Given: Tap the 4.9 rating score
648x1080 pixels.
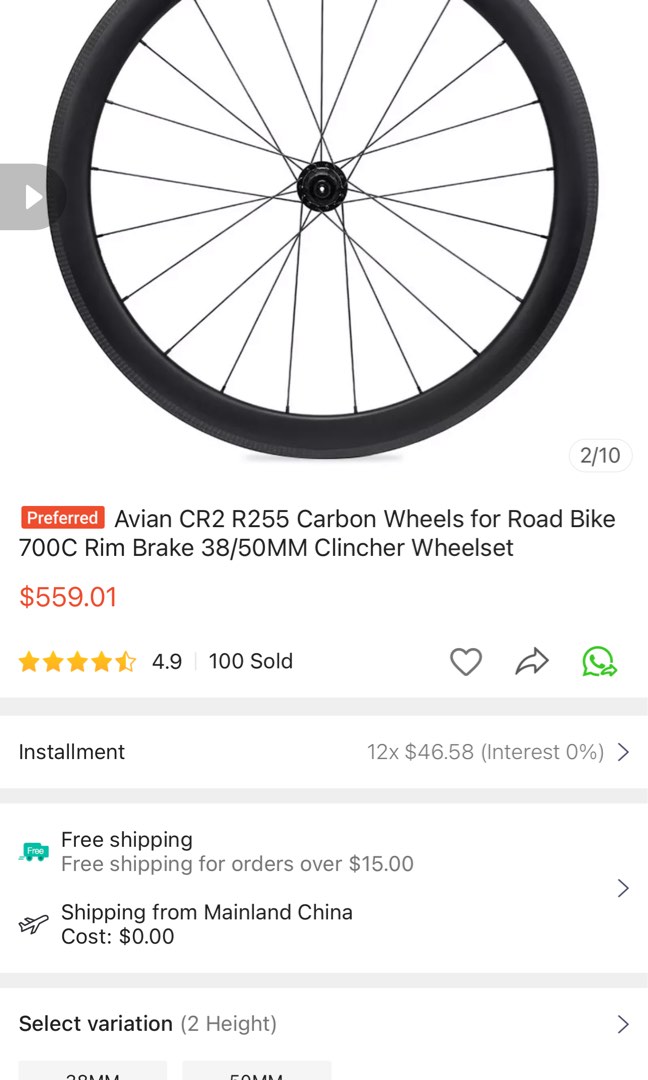Looking at the screenshot, I should click(x=166, y=661).
